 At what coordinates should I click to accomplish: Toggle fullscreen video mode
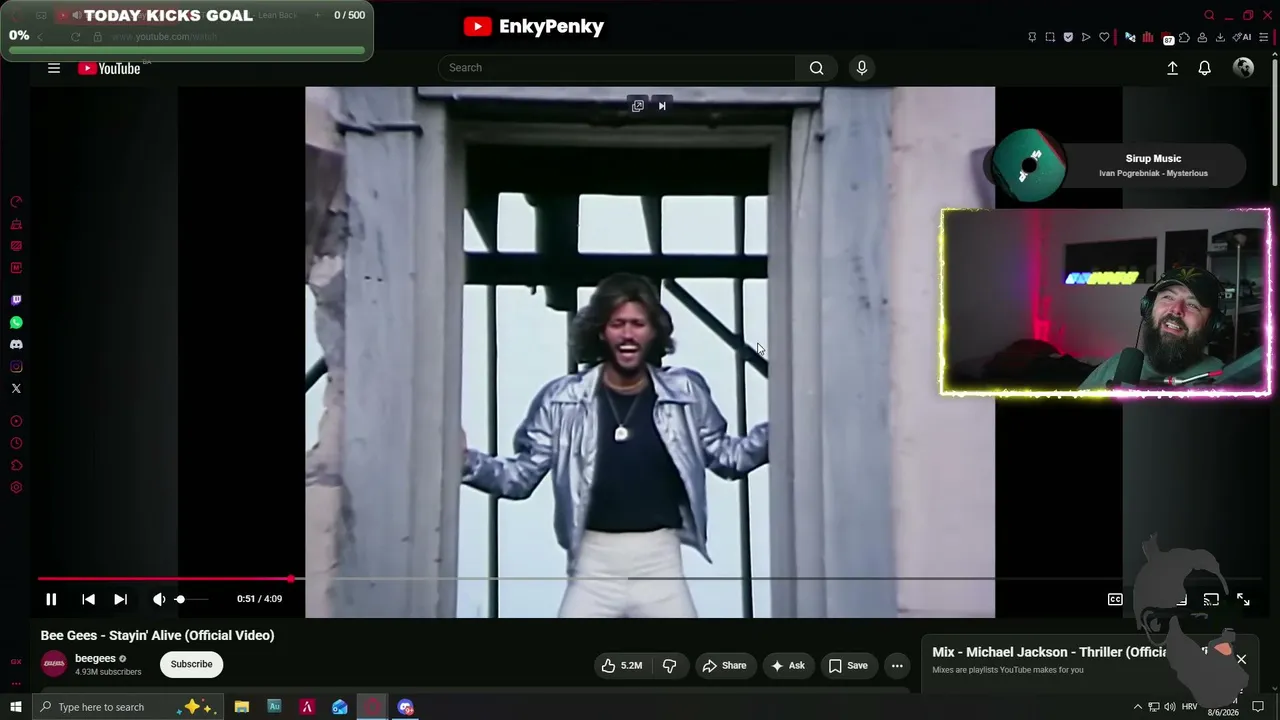[x=1243, y=599]
